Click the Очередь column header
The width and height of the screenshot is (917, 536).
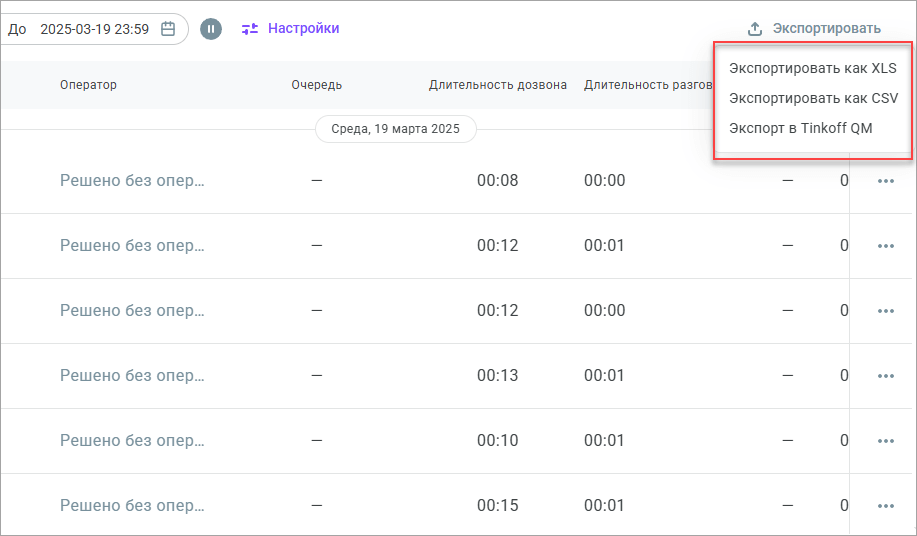click(316, 85)
